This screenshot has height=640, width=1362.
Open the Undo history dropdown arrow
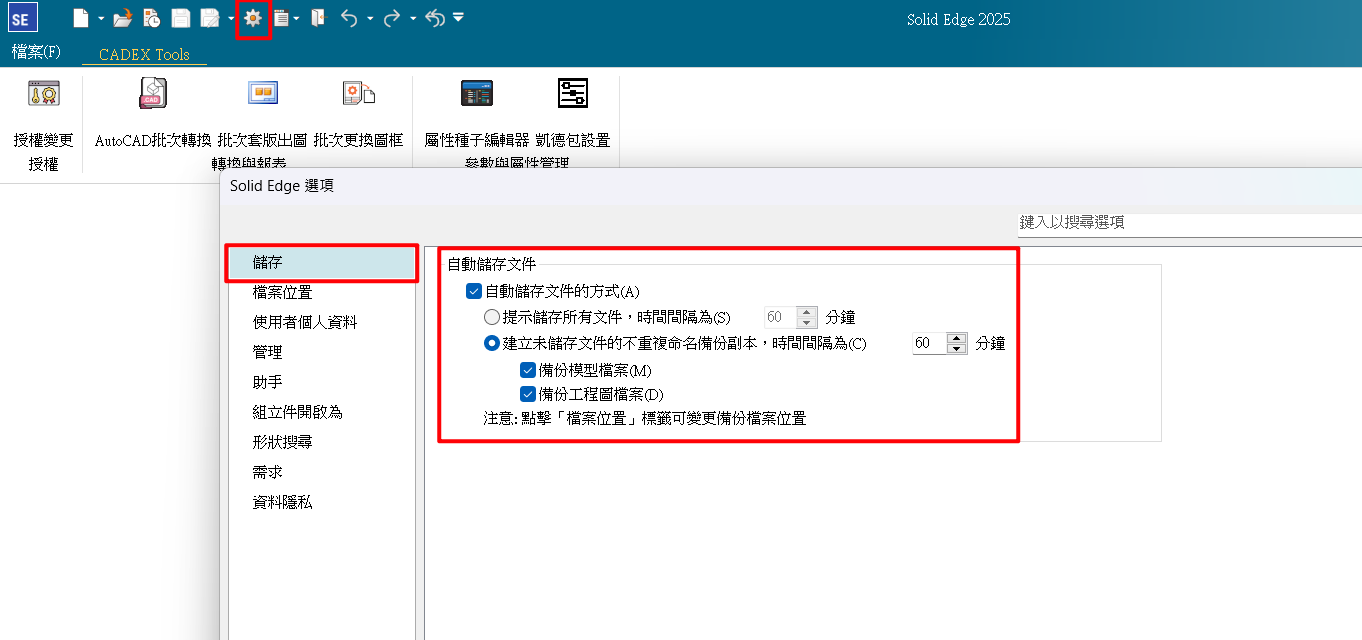(370, 18)
